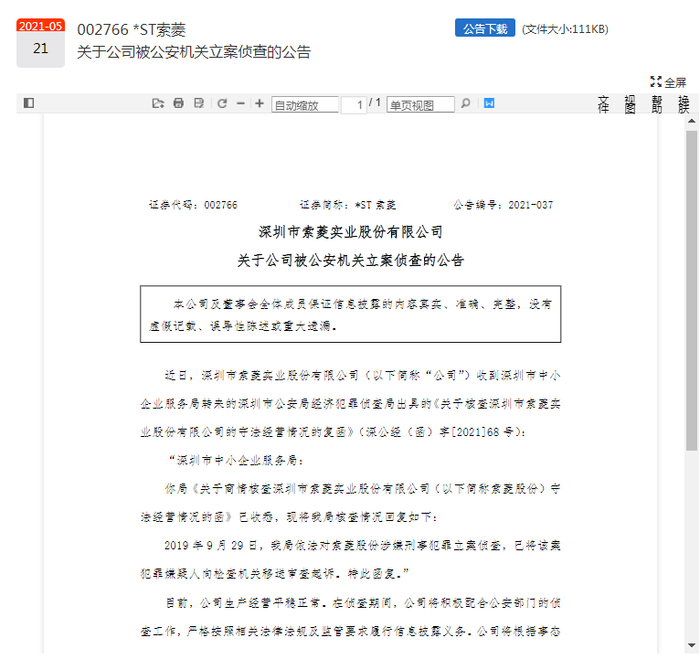Open the 文件 menu
Image resolution: width=700 pixels, height=671 pixels.
tap(603, 104)
